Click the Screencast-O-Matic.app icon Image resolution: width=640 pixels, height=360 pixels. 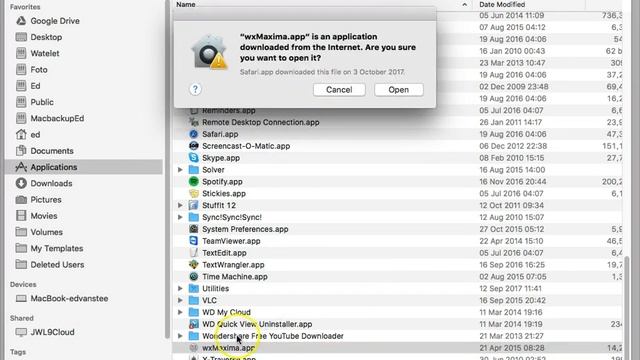[193, 146]
